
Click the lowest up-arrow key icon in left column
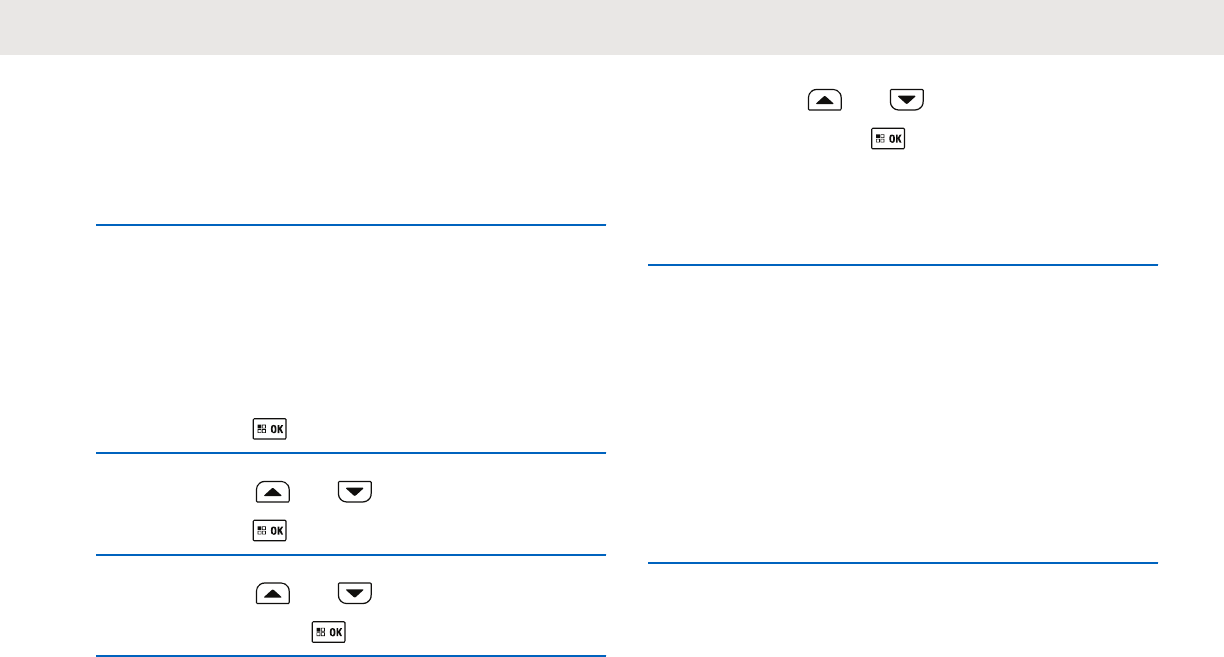274,593
